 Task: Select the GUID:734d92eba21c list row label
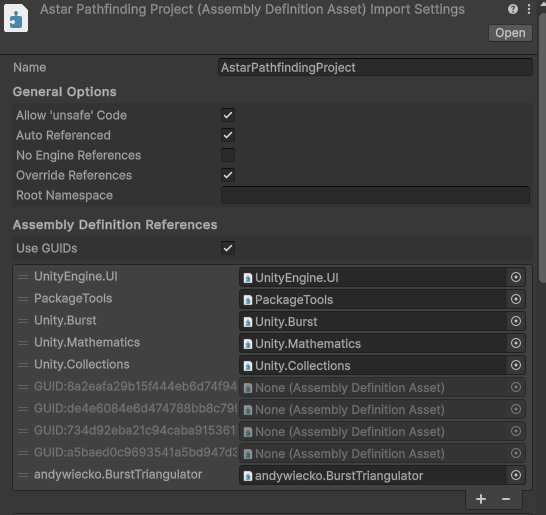(135, 430)
